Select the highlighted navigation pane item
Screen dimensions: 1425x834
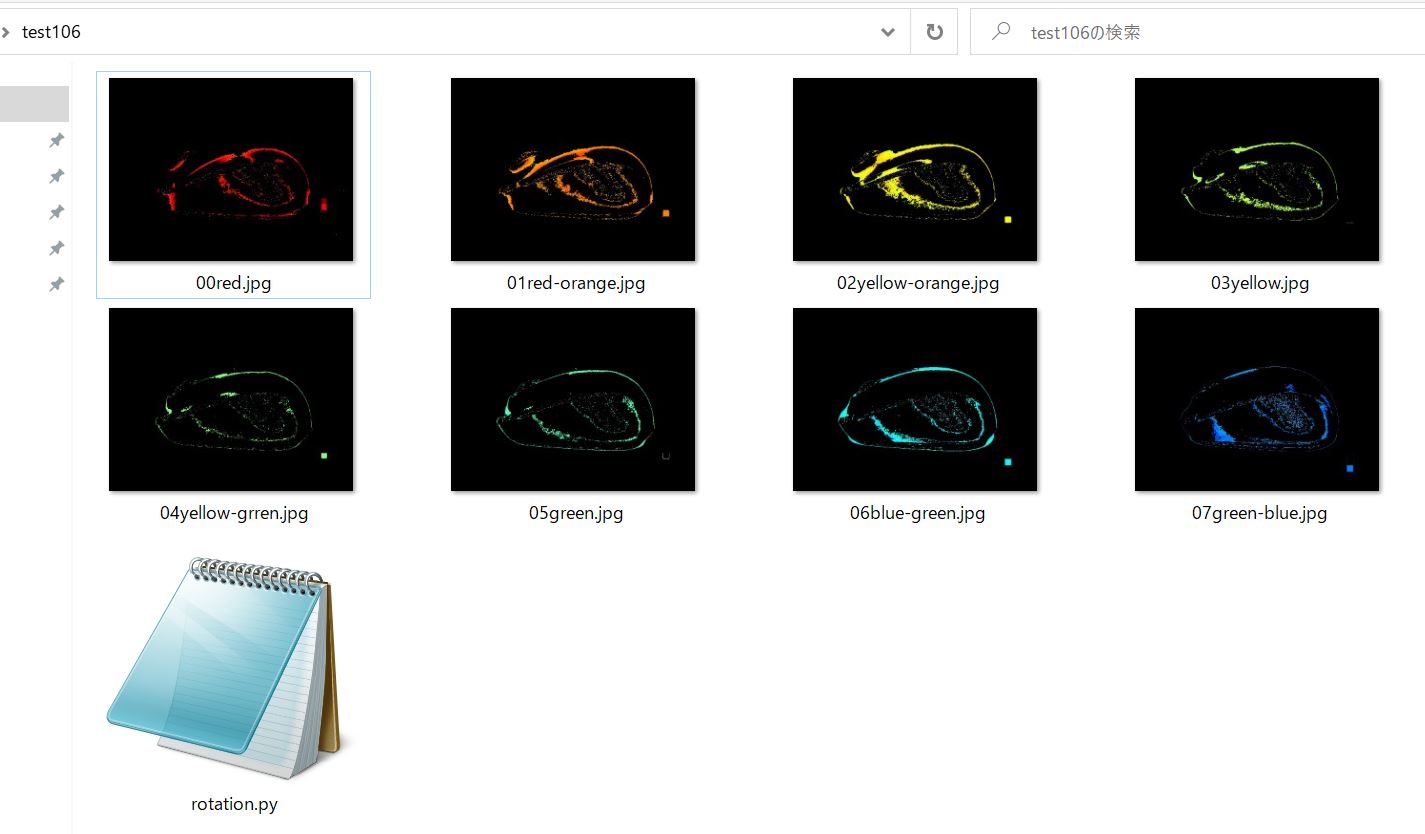pos(34,104)
